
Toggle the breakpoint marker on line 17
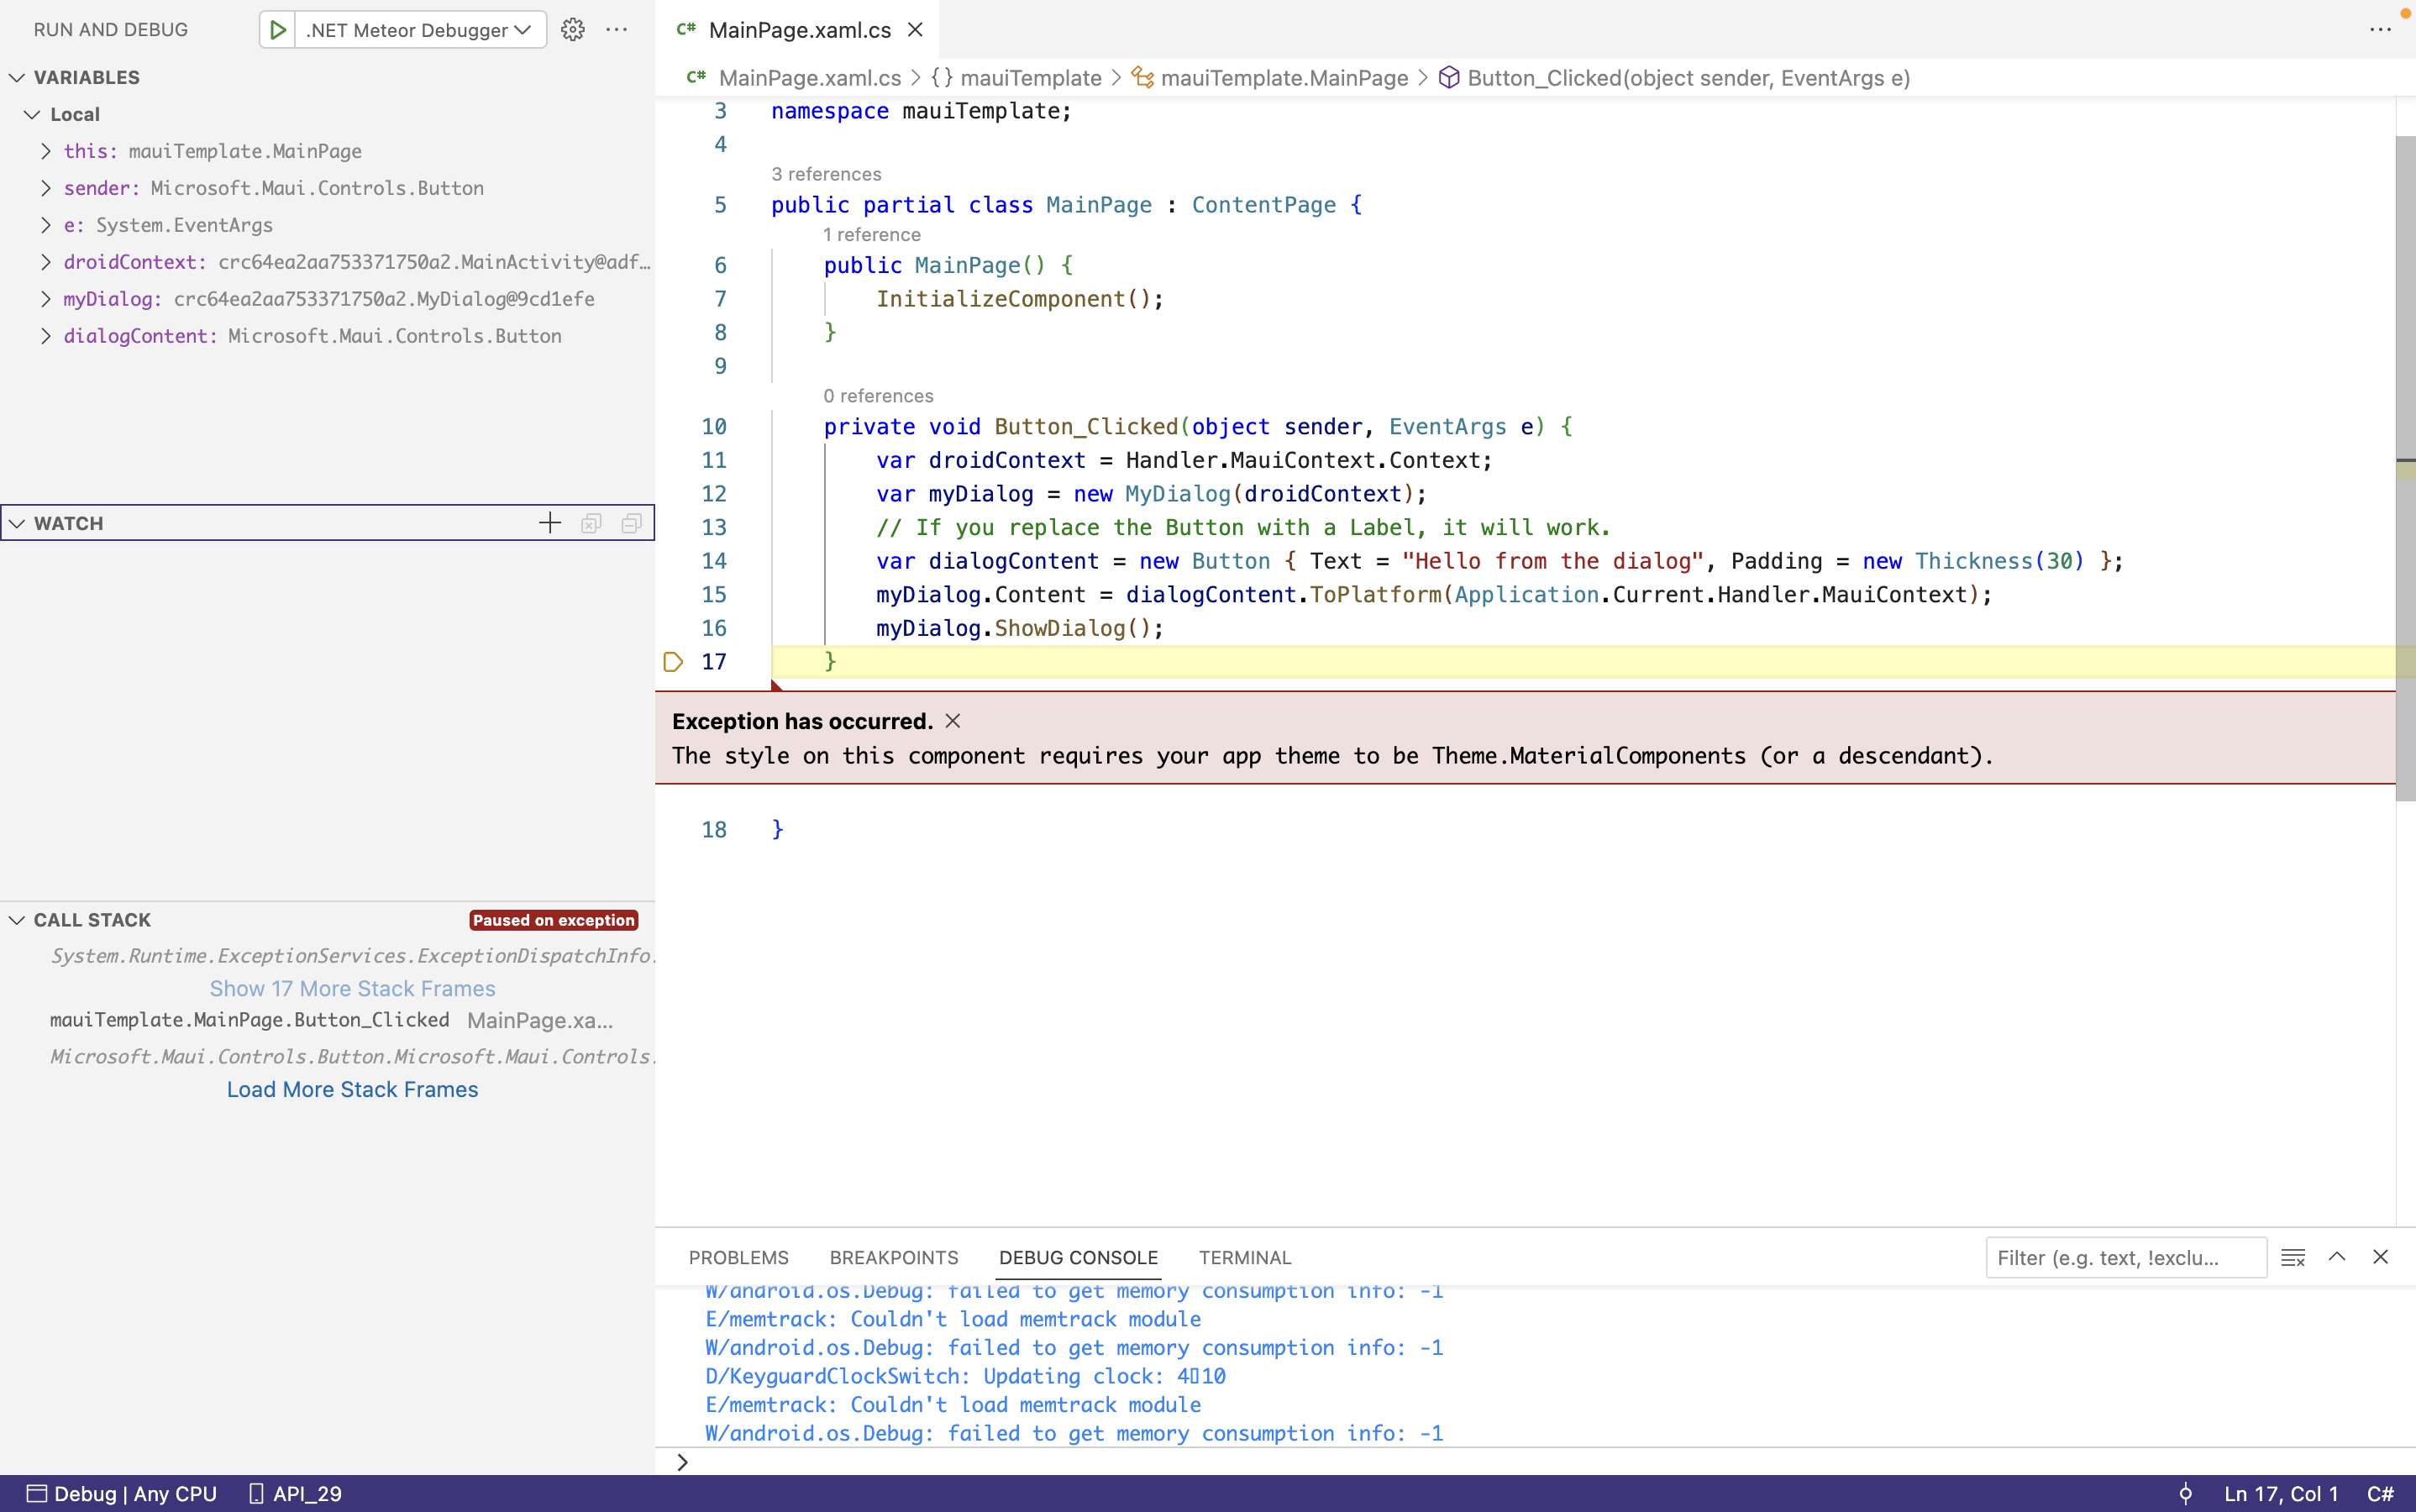click(x=673, y=661)
